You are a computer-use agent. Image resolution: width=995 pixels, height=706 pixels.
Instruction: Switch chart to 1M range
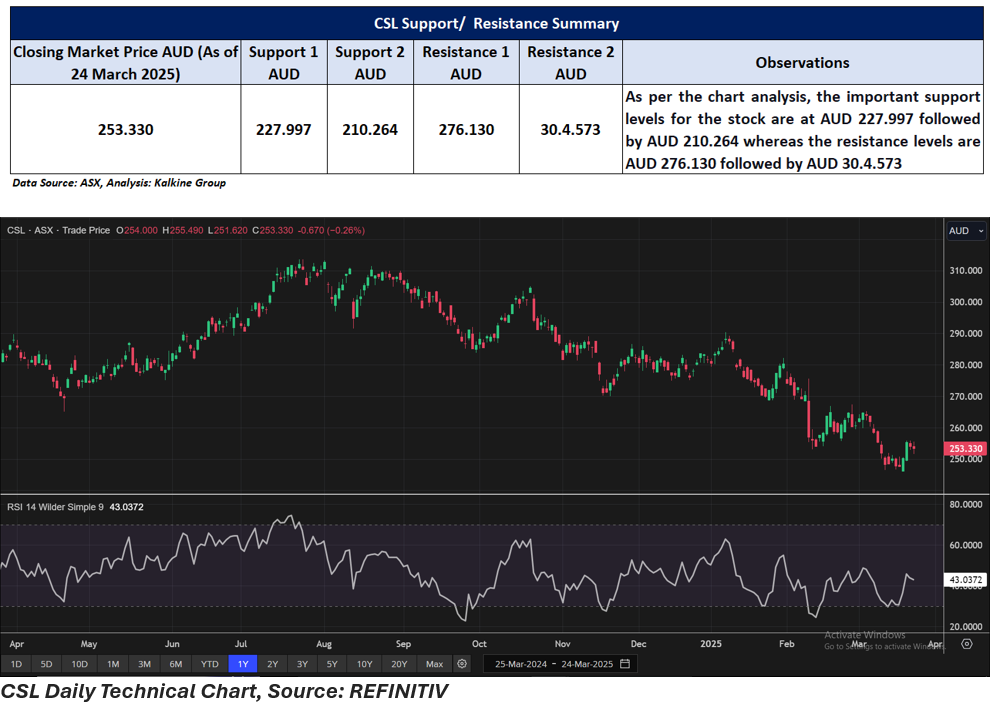(113, 664)
